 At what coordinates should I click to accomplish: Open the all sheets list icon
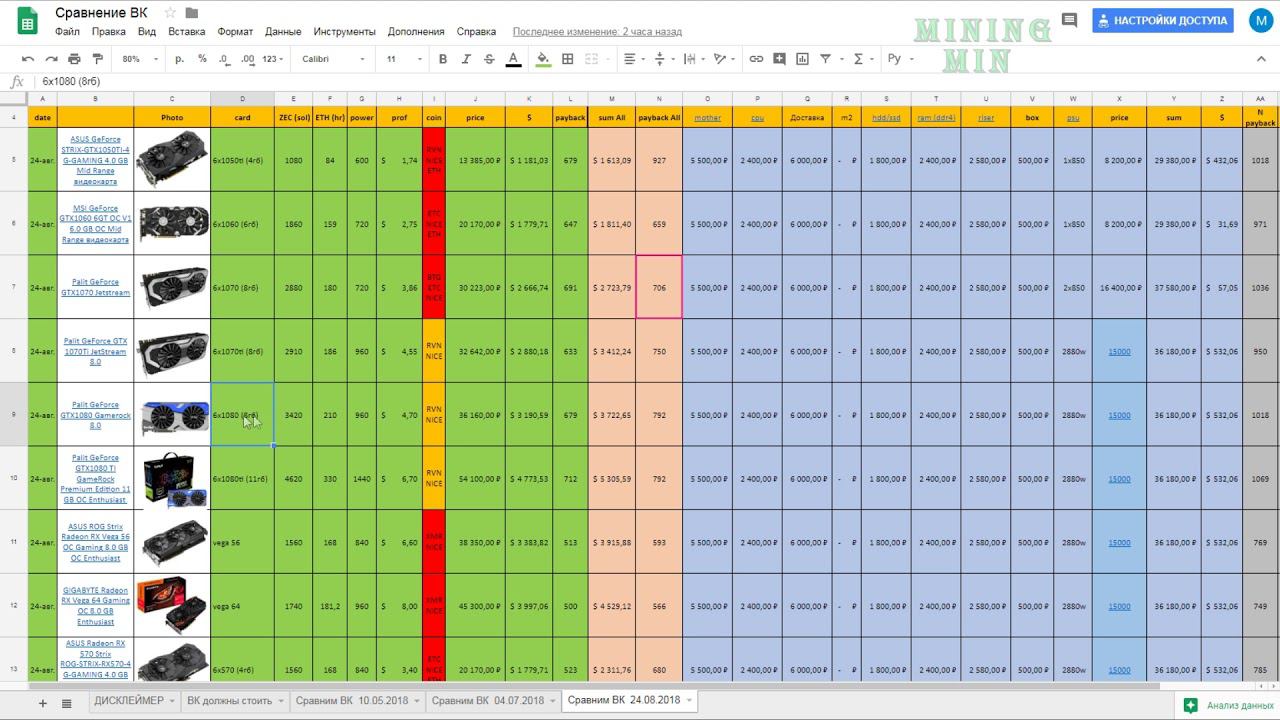click(67, 703)
